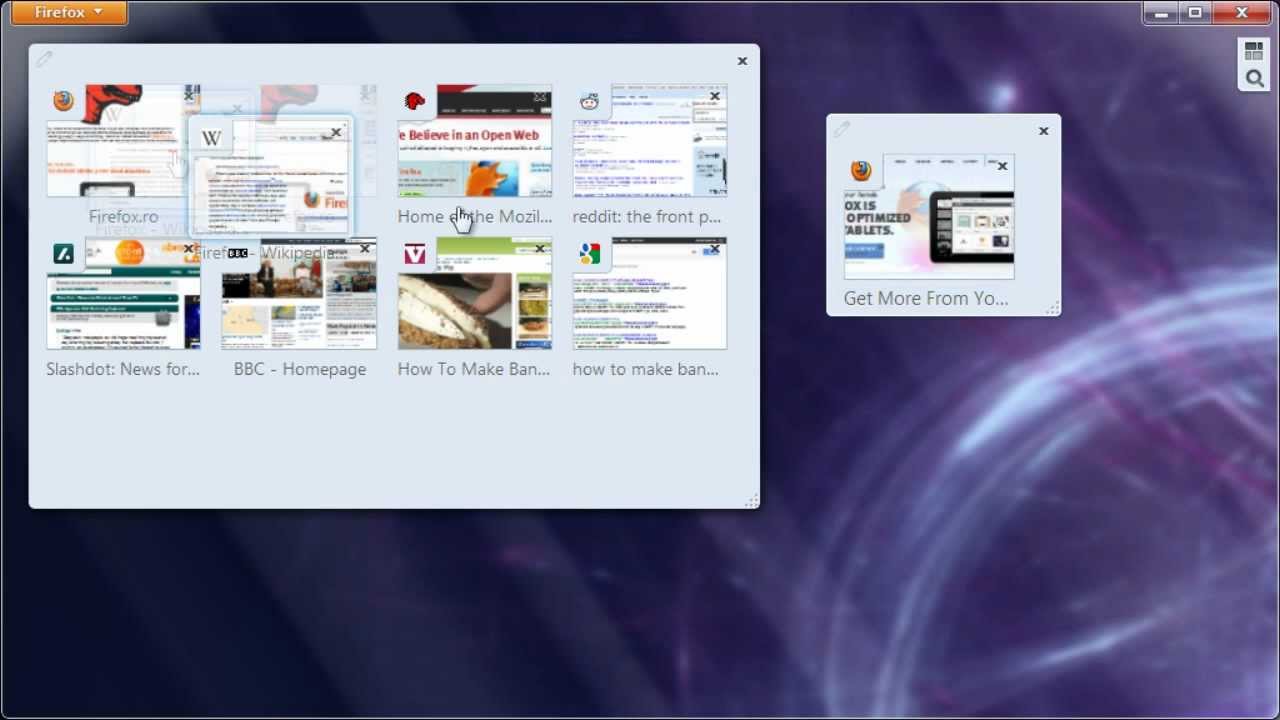Open the Get More From Yo... thumbnail
The width and height of the screenshot is (1280, 720).
pyautogui.click(x=929, y=217)
